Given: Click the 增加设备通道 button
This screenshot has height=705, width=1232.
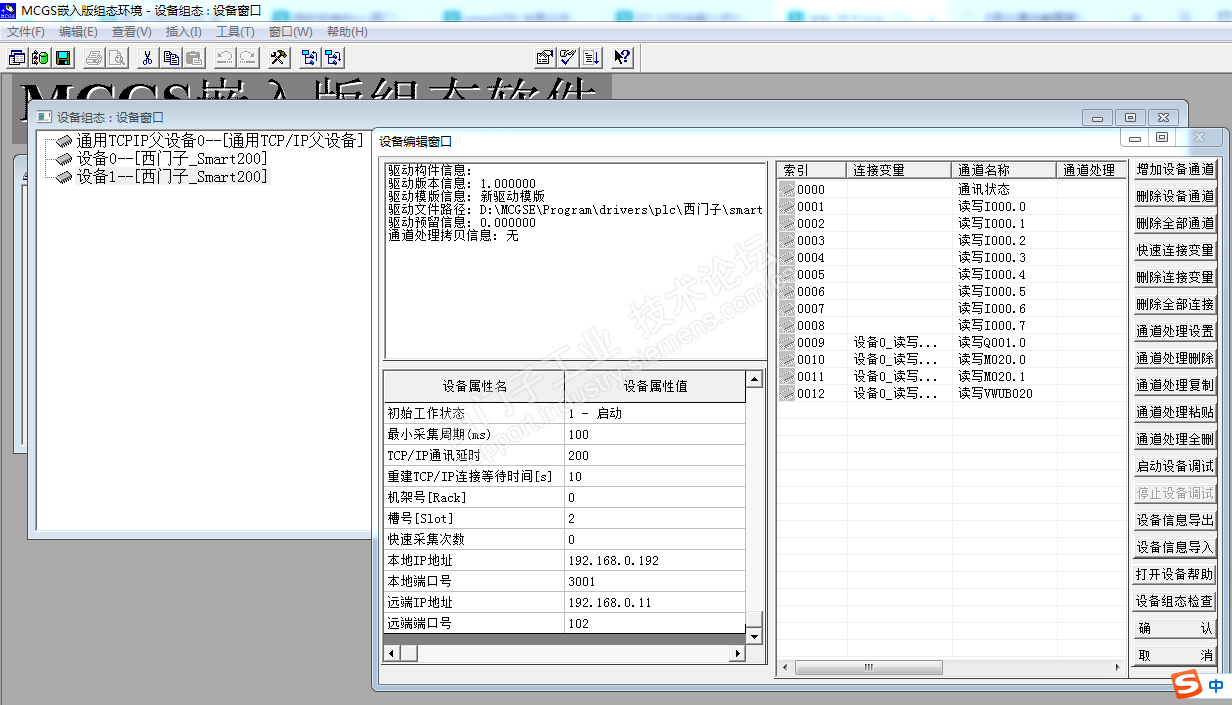Looking at the screenshot, I should coord(1175,169).
